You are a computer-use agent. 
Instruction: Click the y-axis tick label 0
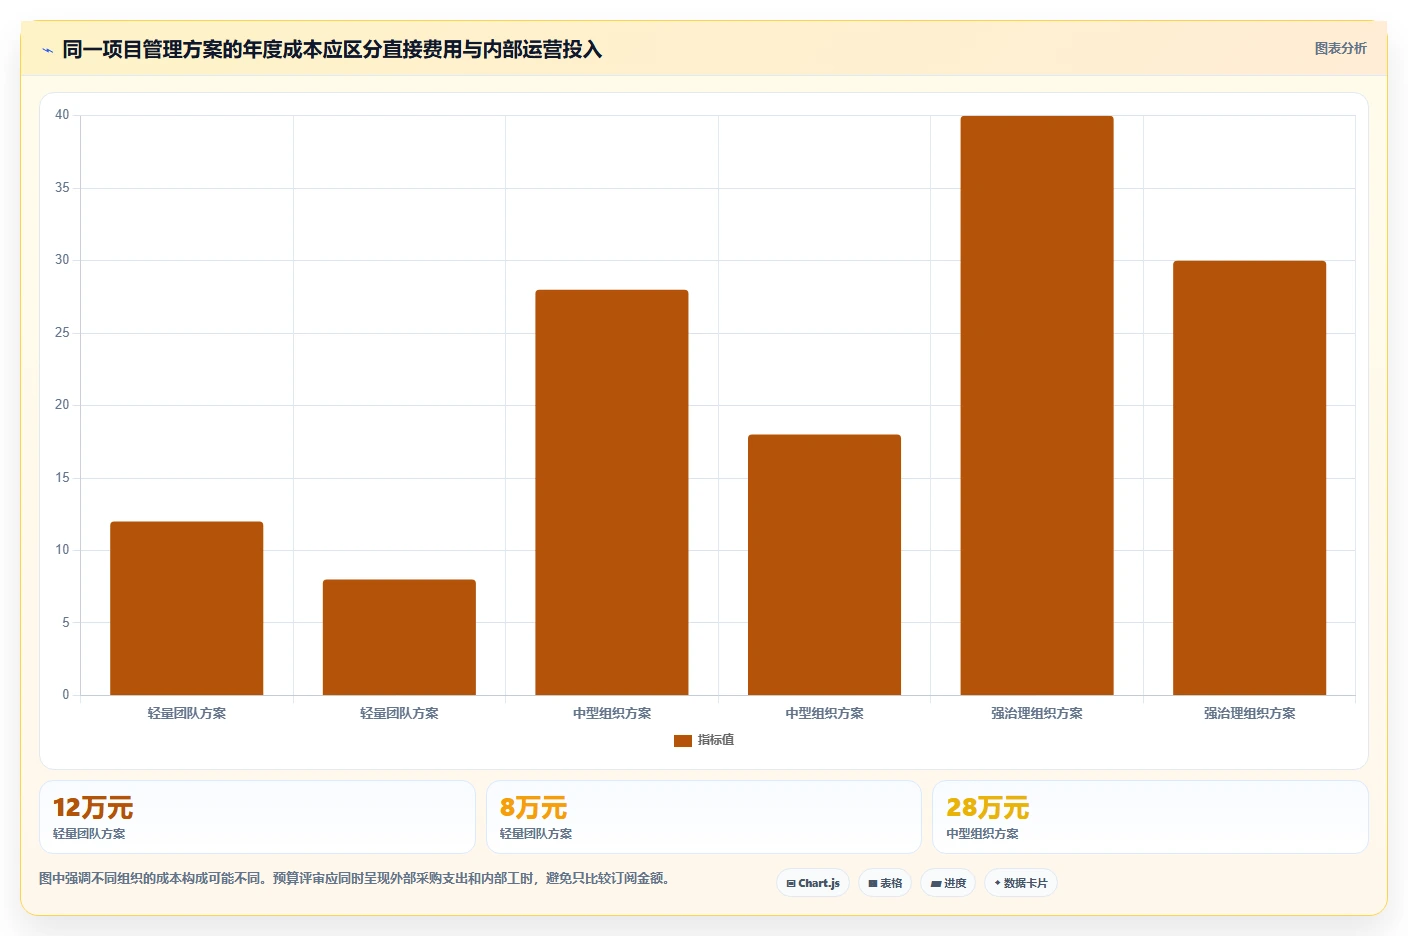66,695
